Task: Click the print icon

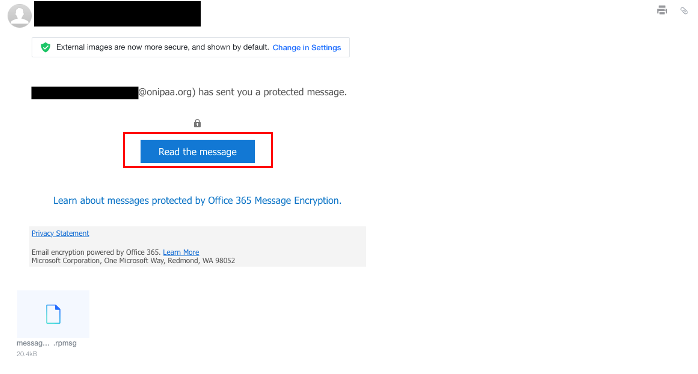Action: [662, 10]
